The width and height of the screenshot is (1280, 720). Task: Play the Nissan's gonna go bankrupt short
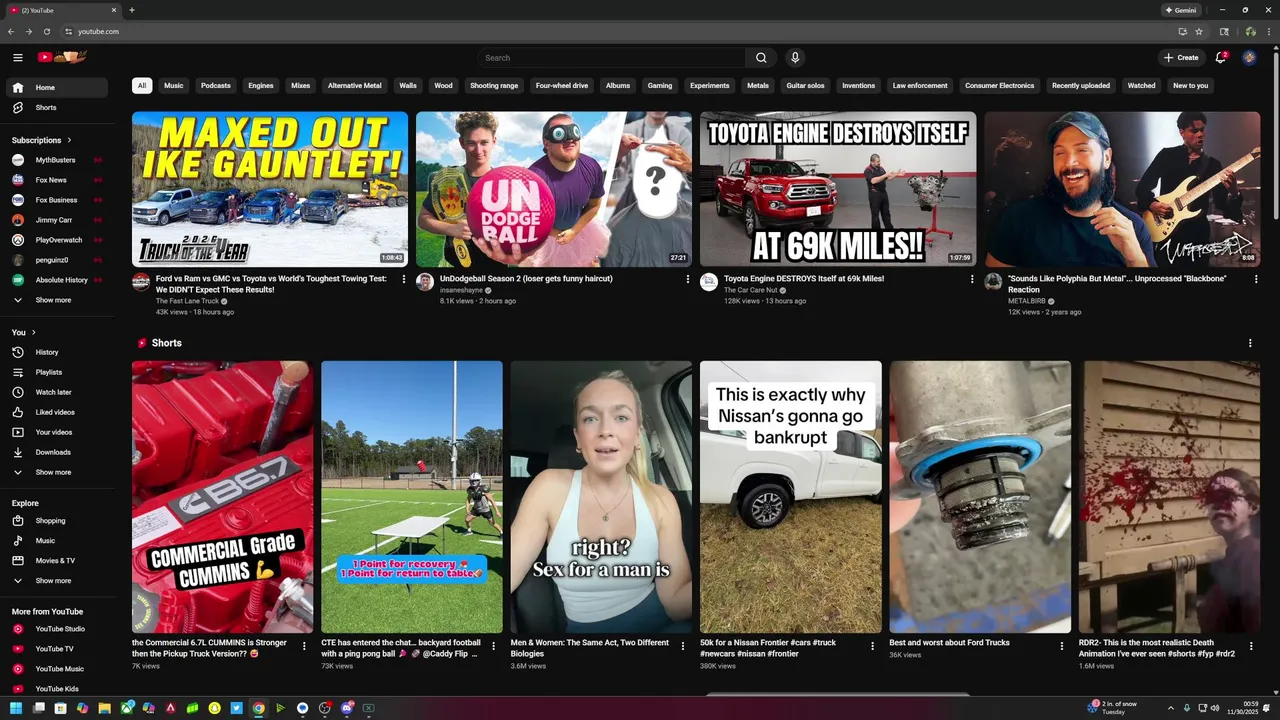coord(791,497)
